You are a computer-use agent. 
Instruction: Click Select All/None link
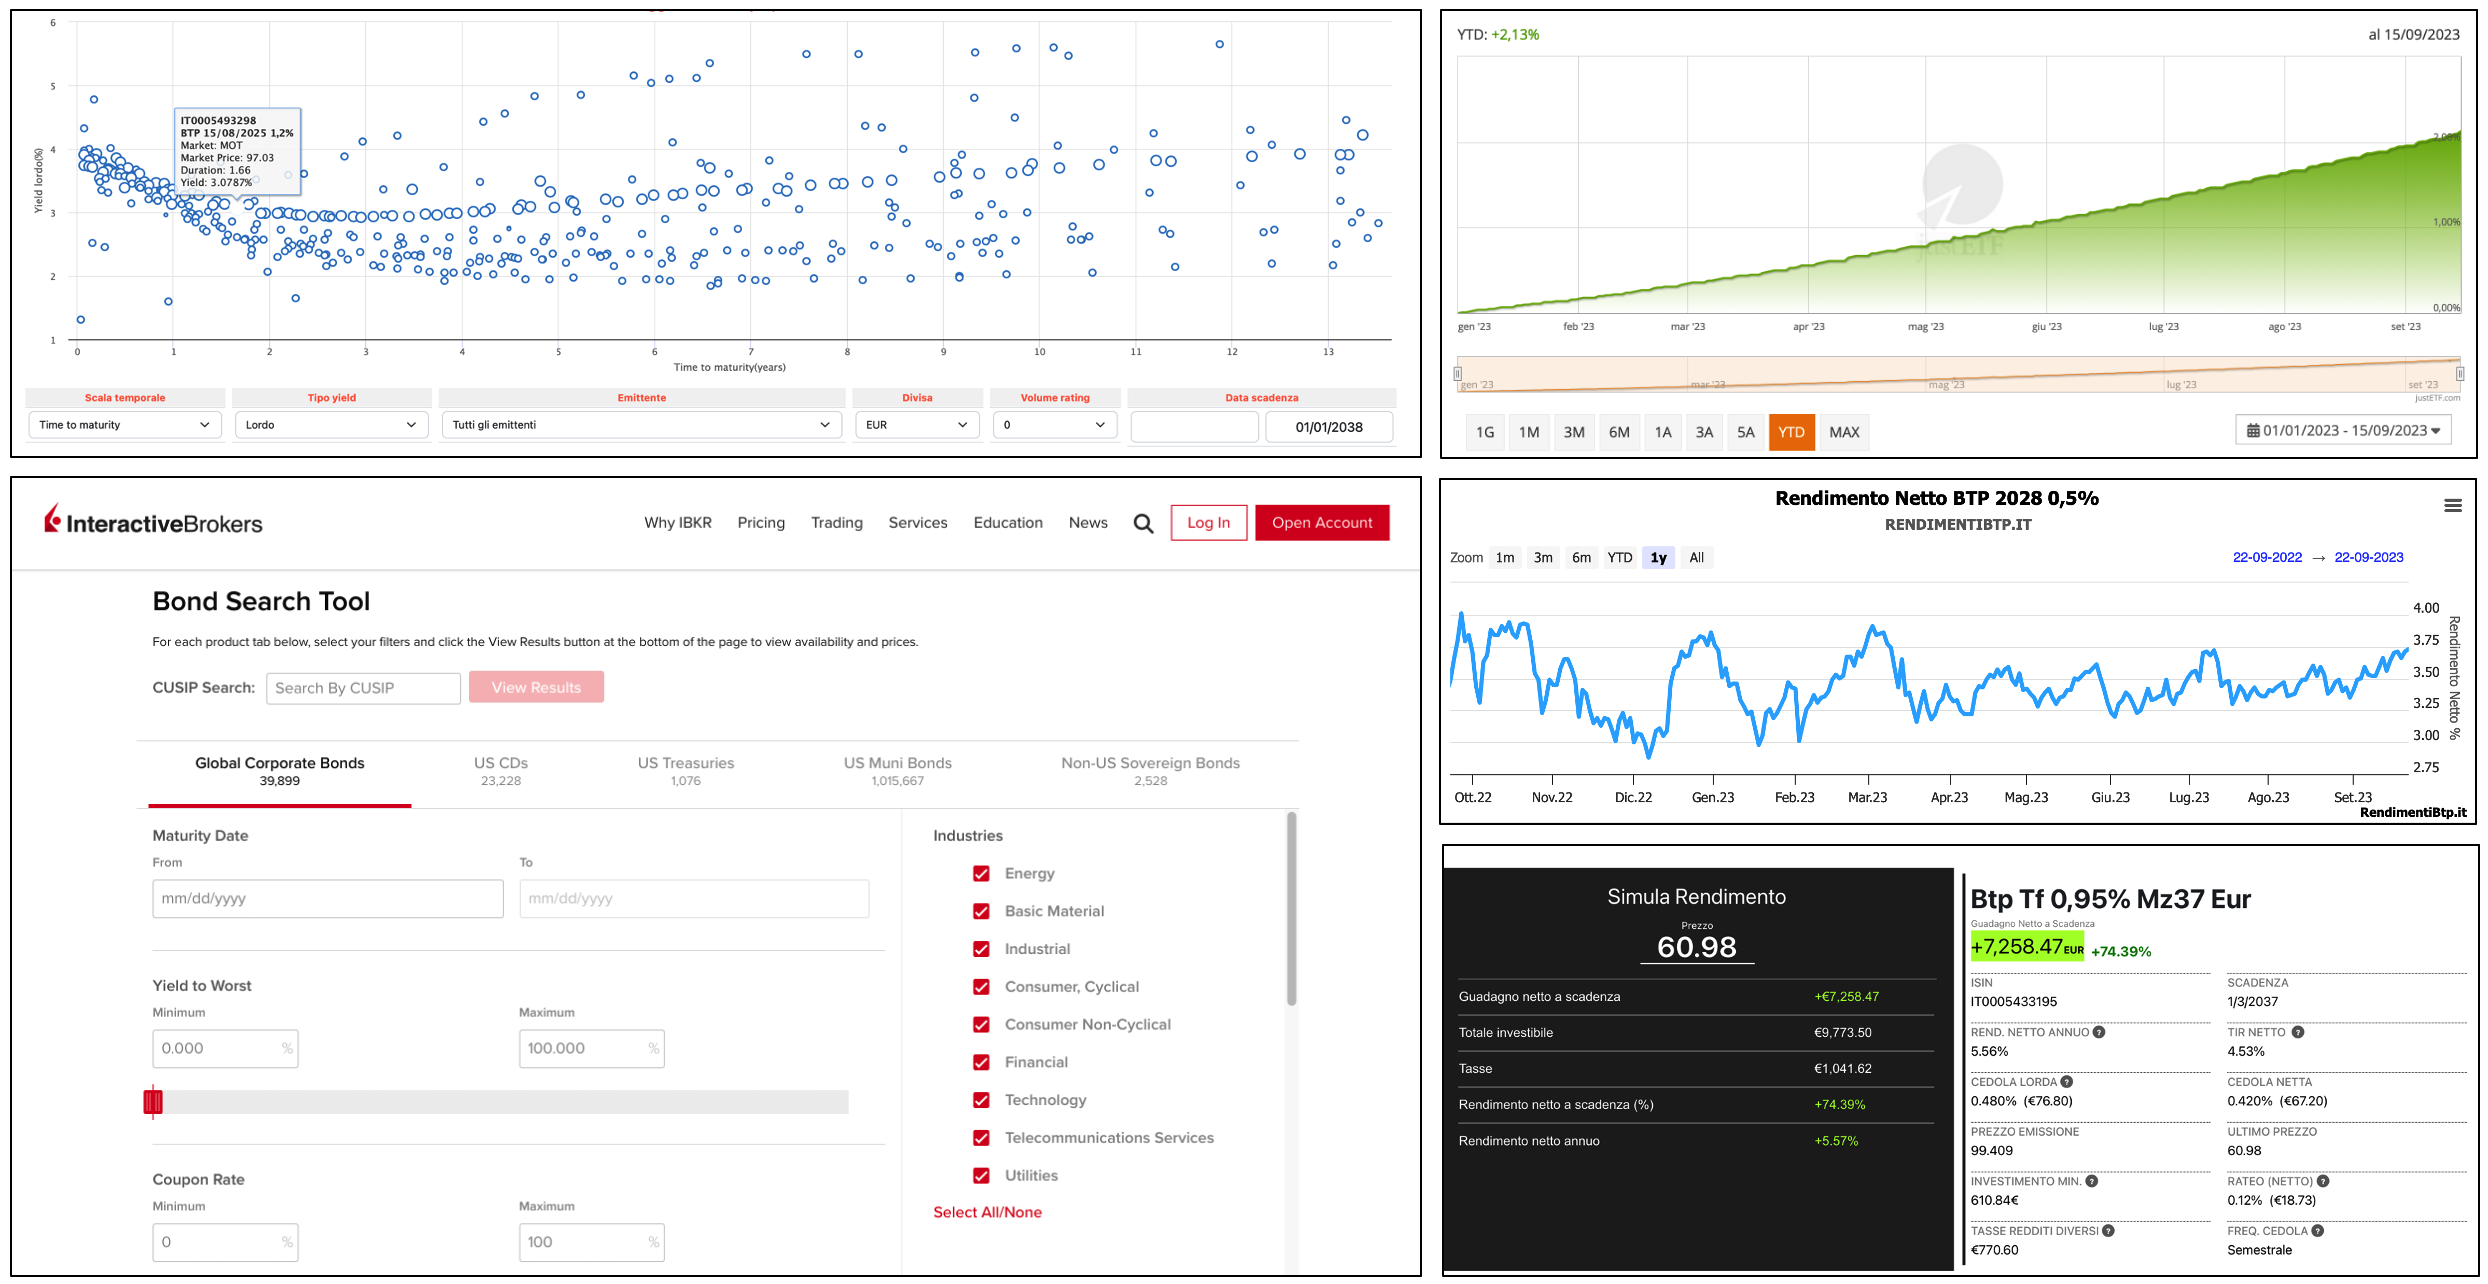[x=987, y=1212]
